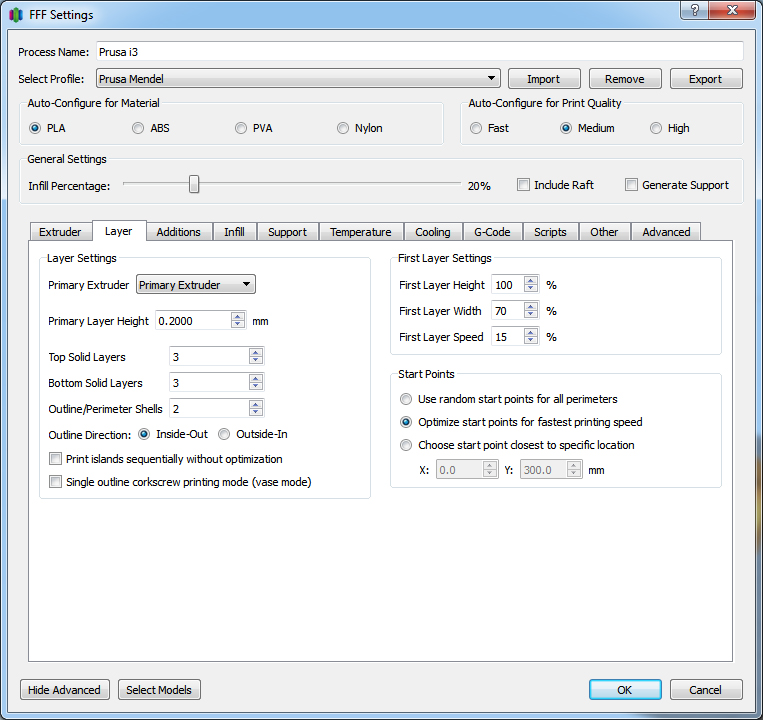The image size is (763, 720).
Task: Click the Infill Percentage slider handle
Action: pos(194,184)
